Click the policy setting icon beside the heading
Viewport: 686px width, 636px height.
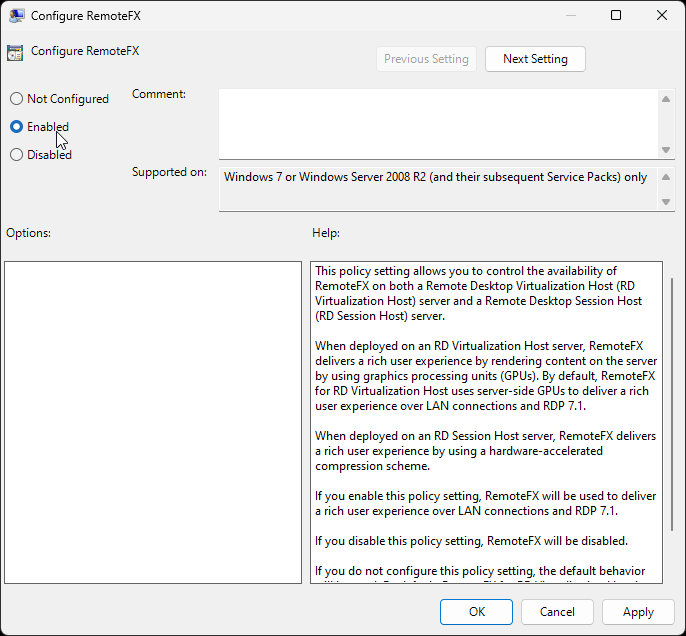point(14,52)
